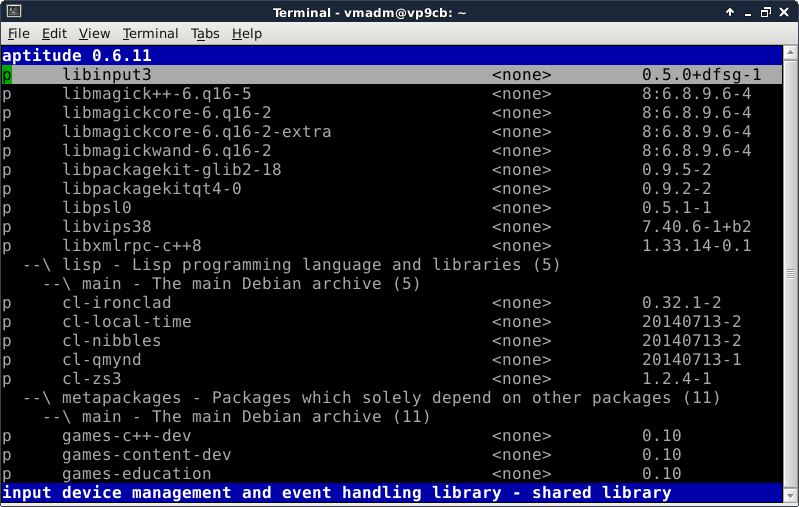Open the Help menu
Screen dimensions: 799x507
click(x=246, y=33)
